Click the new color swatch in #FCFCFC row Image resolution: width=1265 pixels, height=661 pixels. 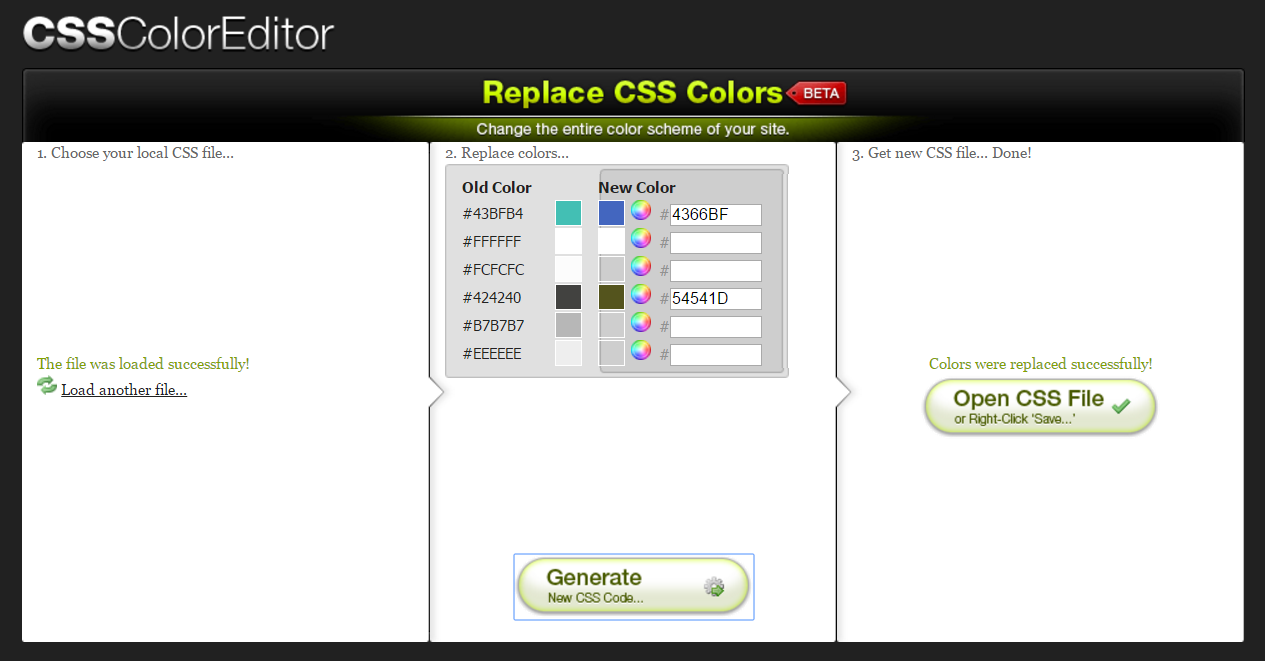611,269
